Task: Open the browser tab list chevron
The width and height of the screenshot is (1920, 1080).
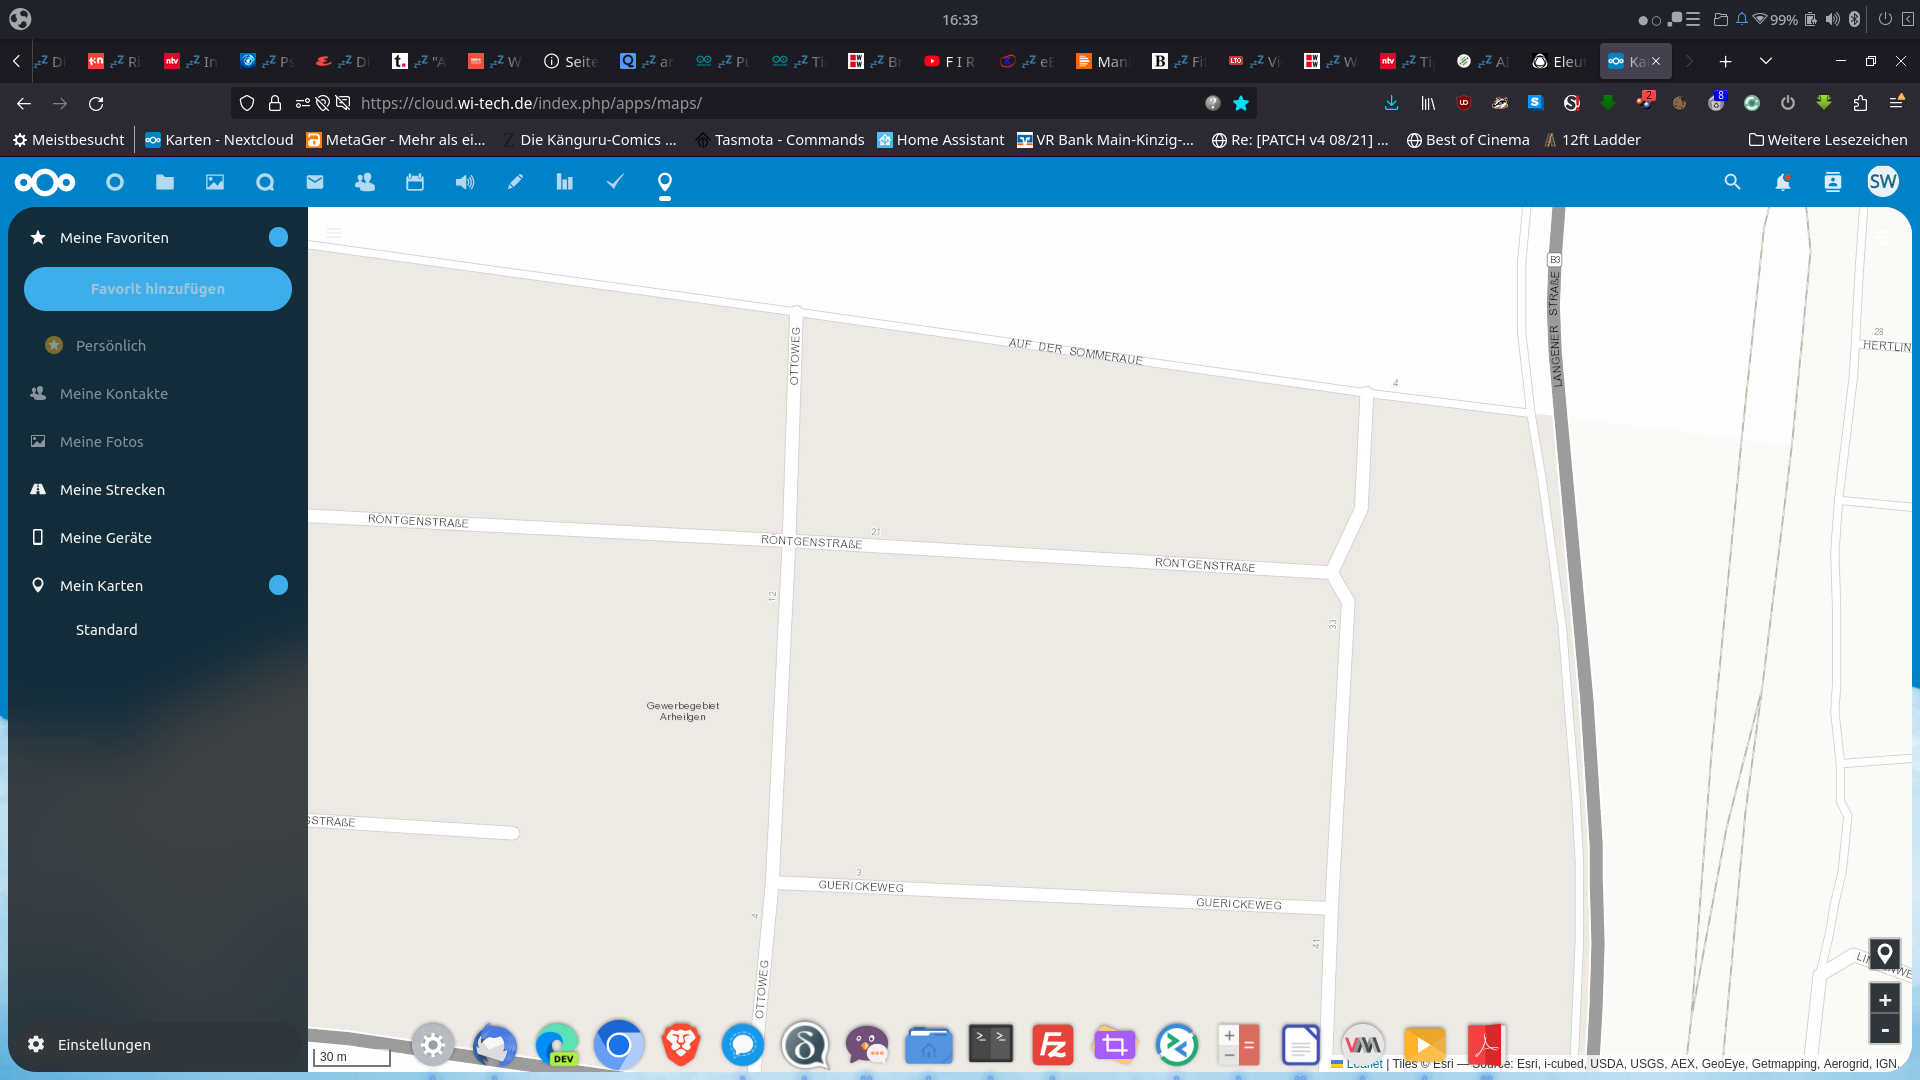Action: [x=1766, y=61]
